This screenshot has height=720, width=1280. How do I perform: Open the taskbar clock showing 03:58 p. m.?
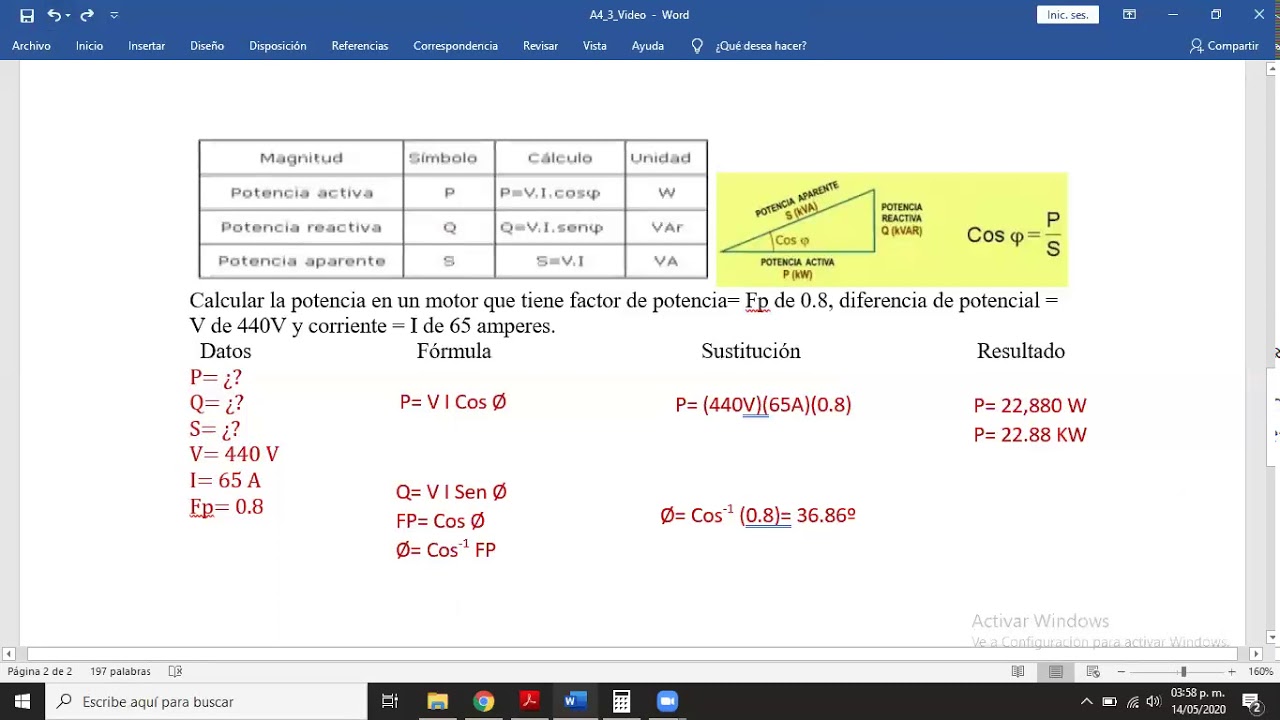[1197, 701]
